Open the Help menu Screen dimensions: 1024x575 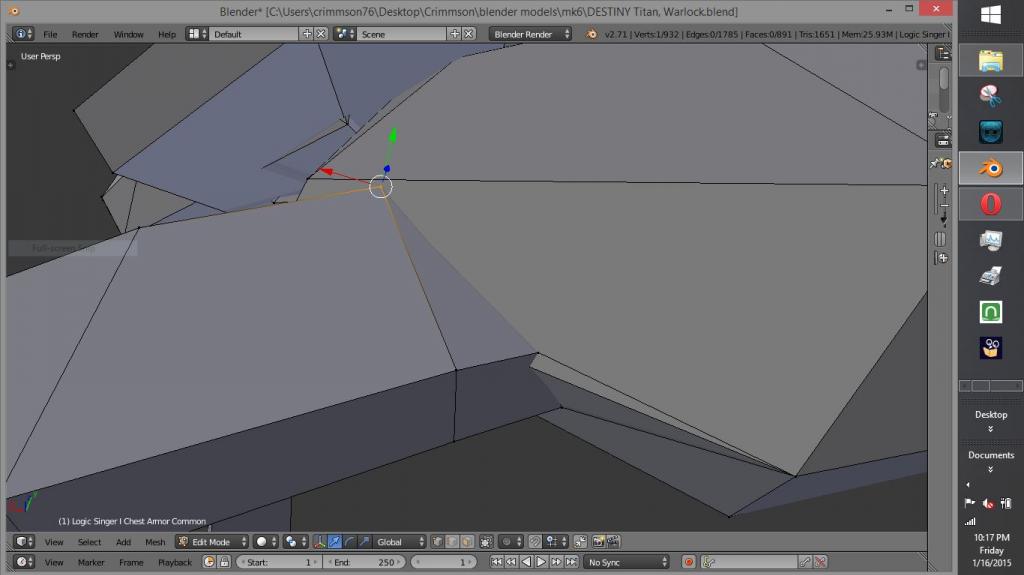167,34
